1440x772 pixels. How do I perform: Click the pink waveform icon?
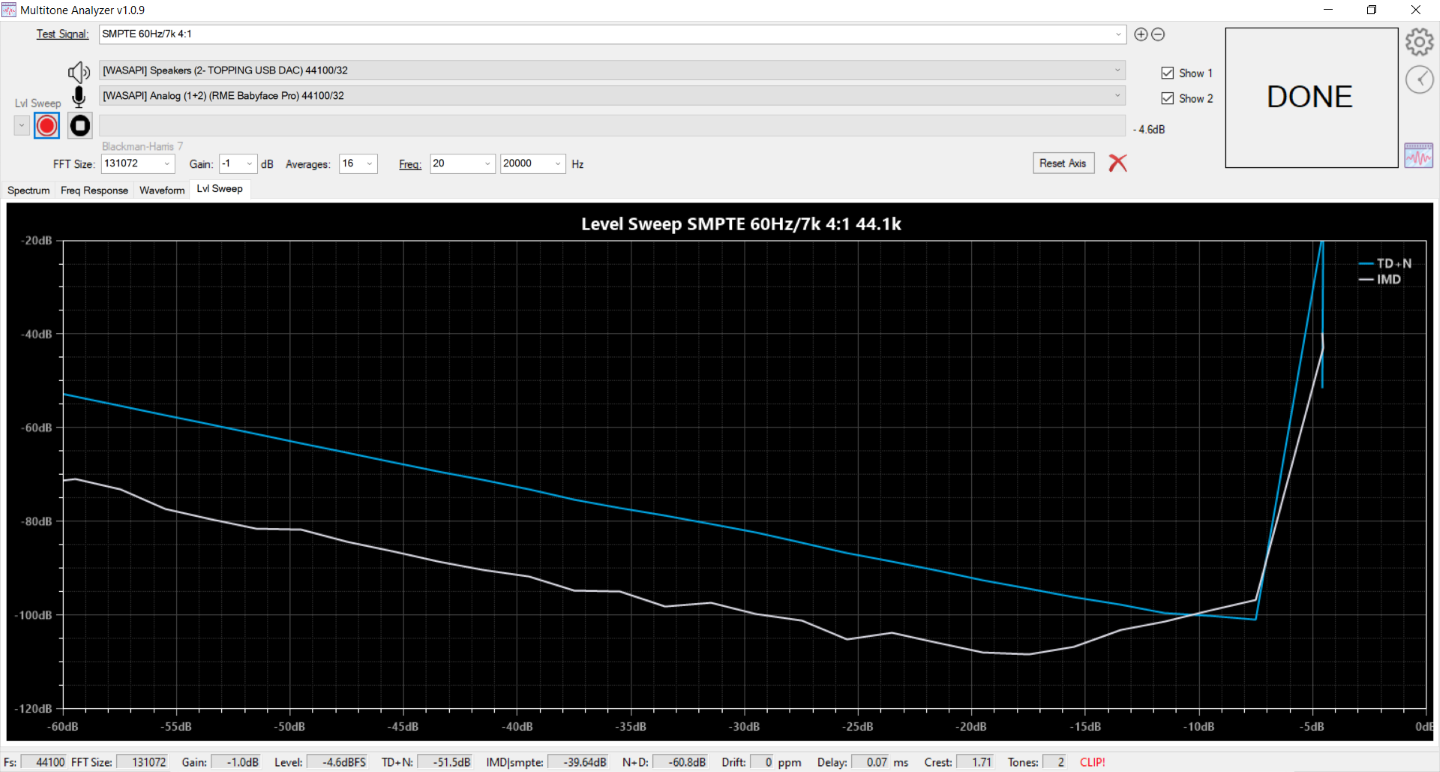1419,155
